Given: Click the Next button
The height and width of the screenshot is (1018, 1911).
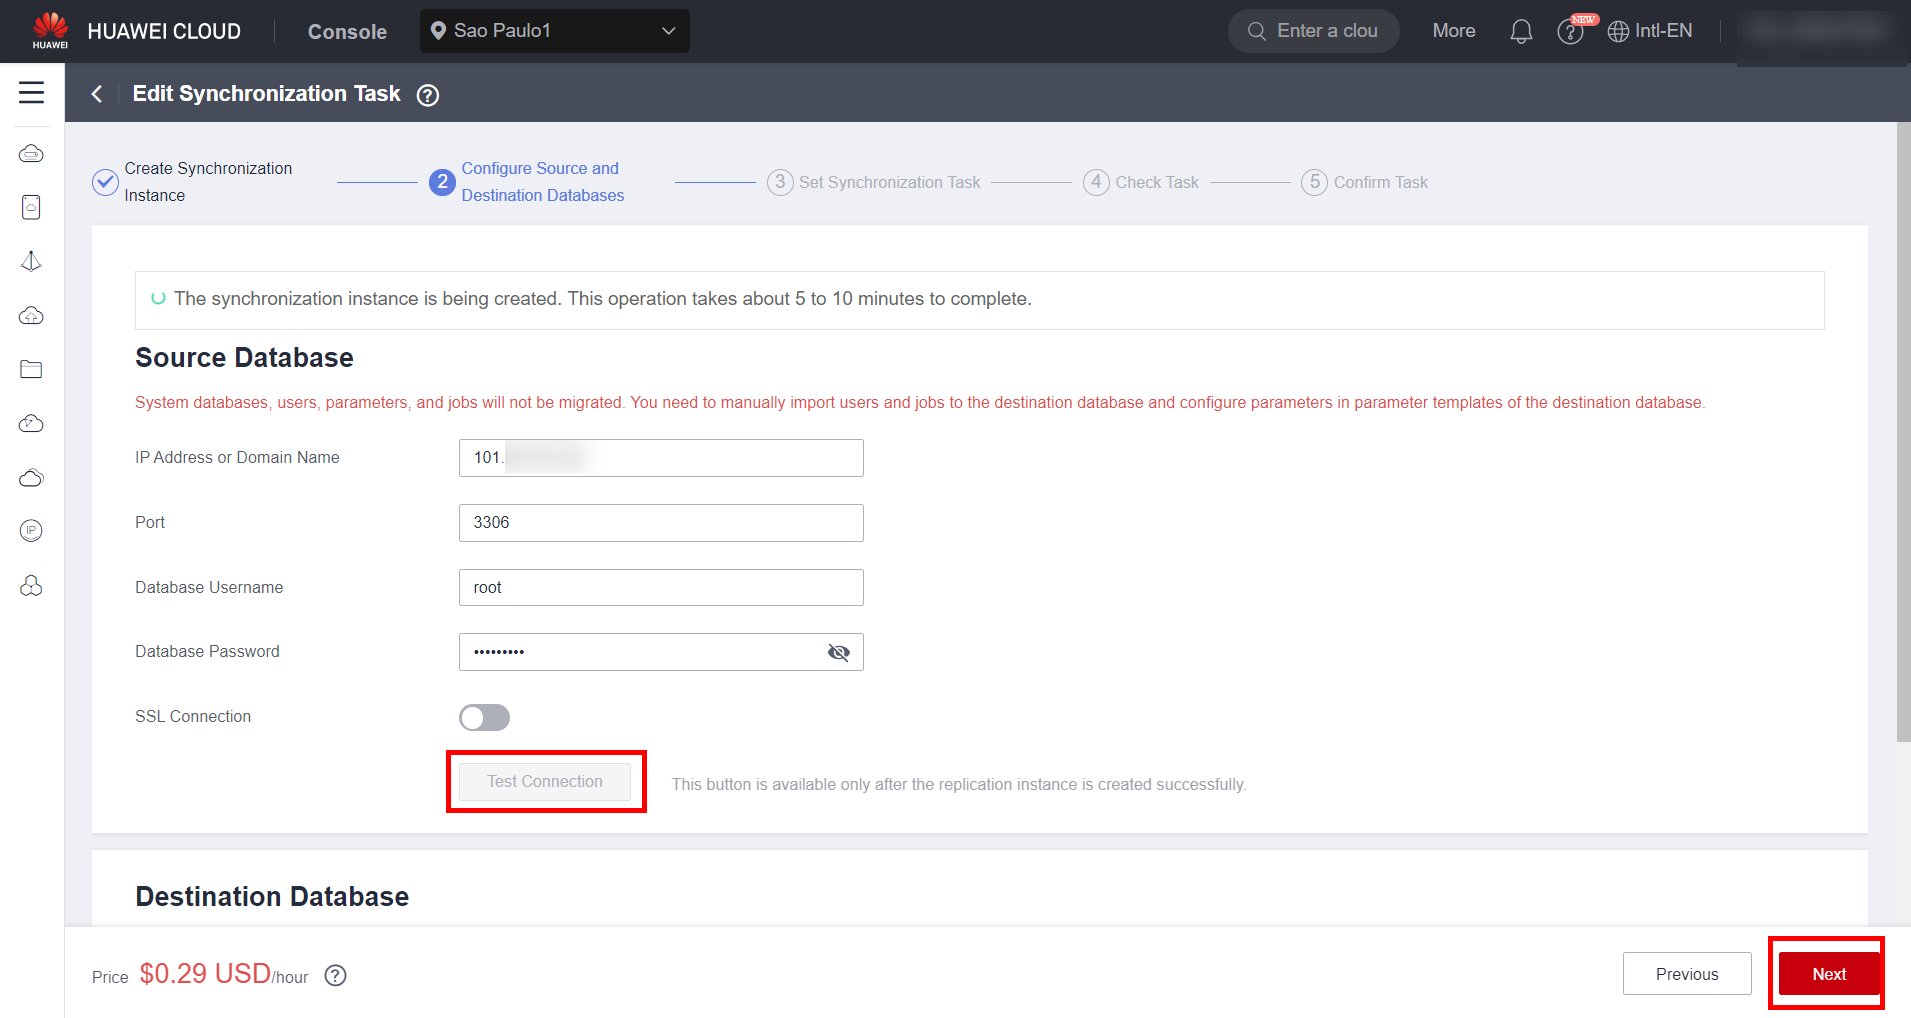Looking at the screenshot, I should tap(1828, 974).
